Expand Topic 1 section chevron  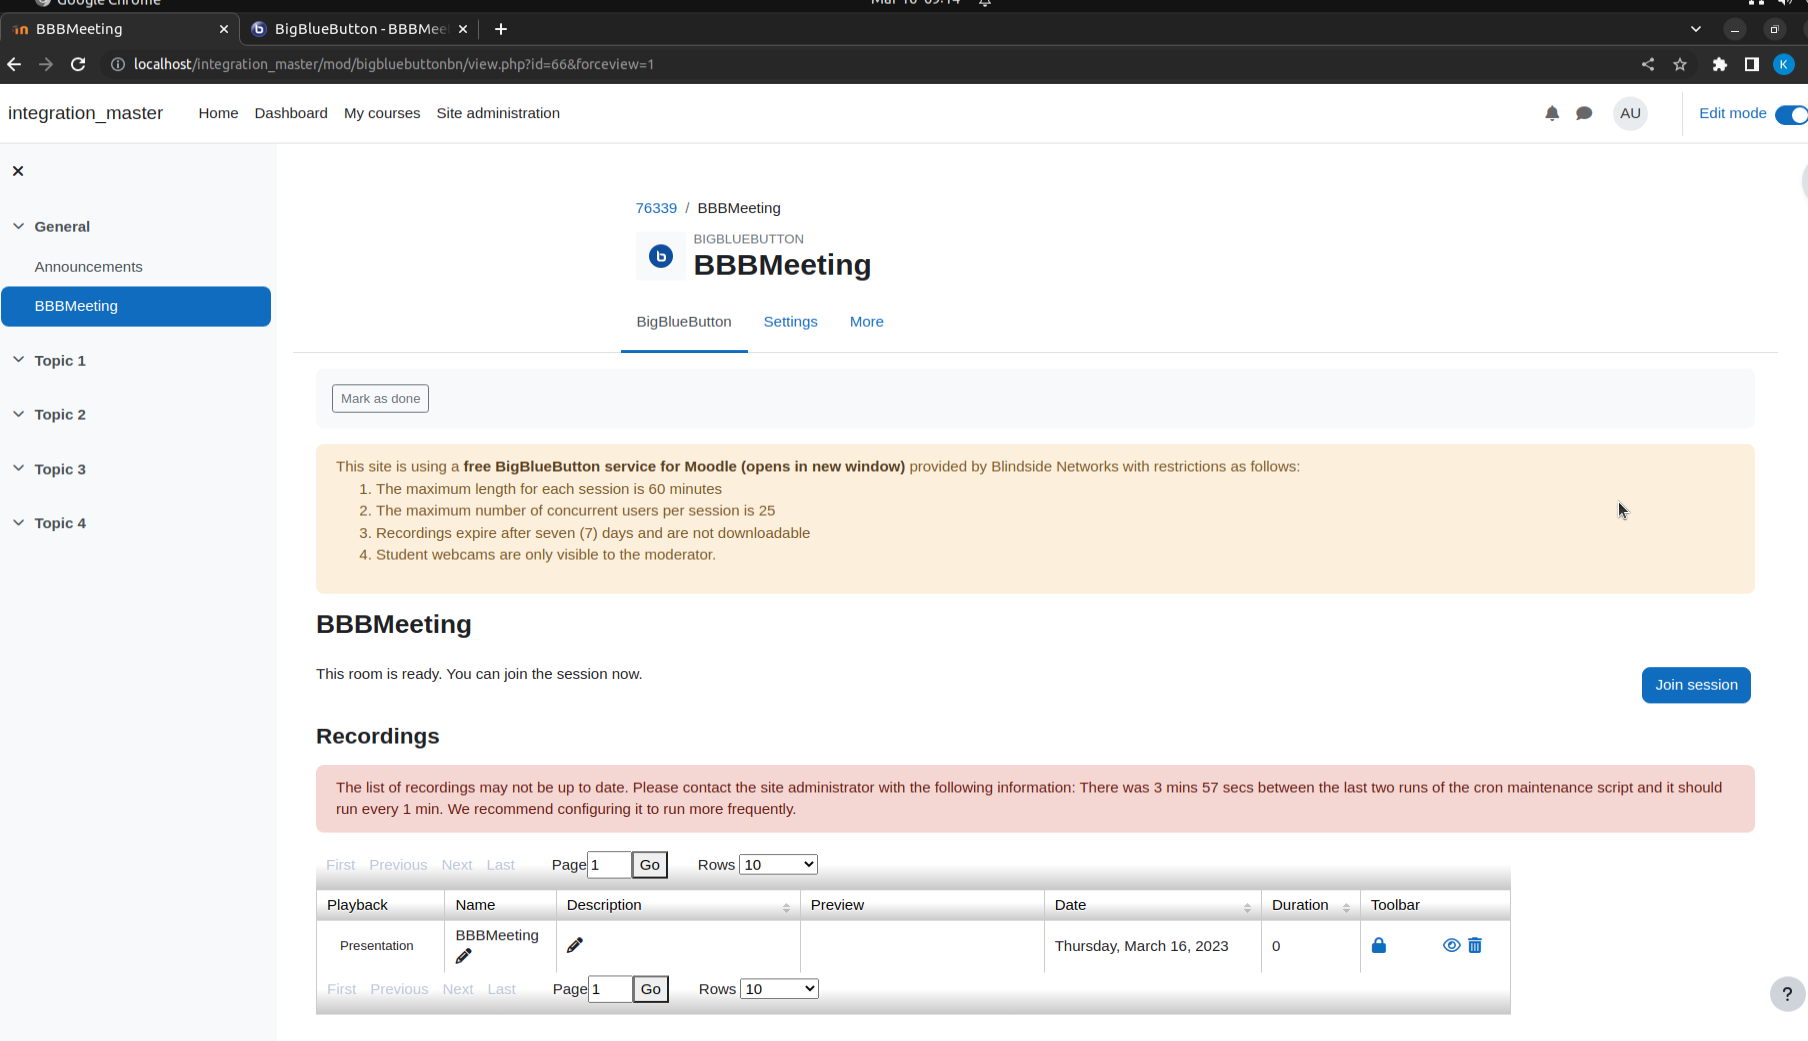click(x=18, y=360)
